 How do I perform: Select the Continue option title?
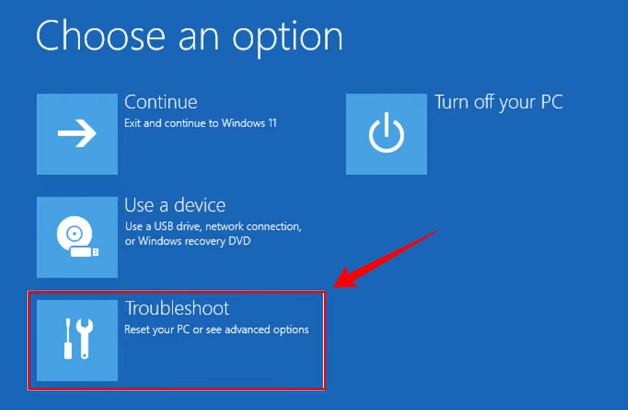pyautogui.click(x=161, y=102)
